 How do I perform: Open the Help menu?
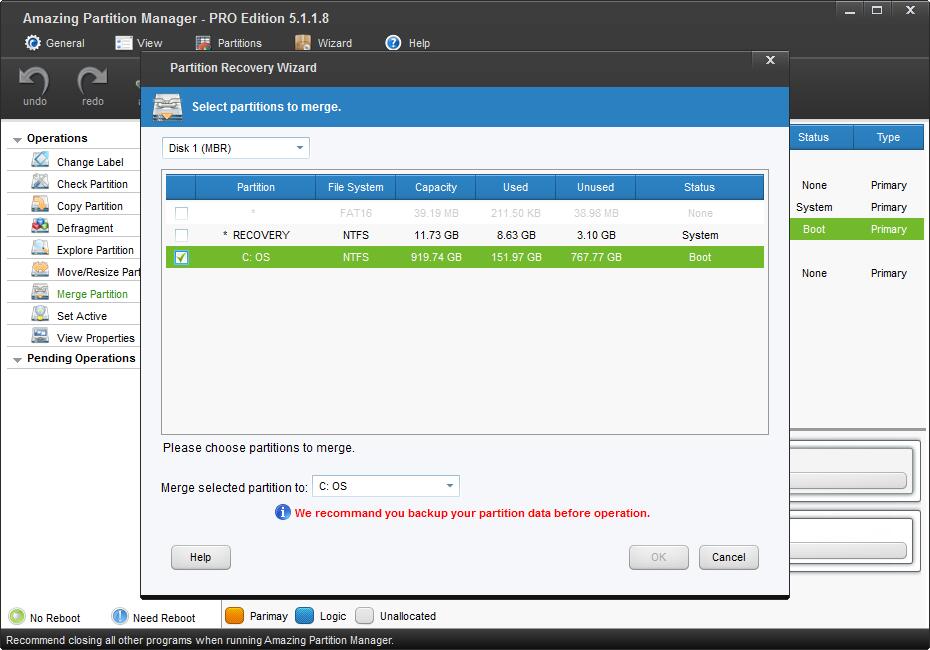[x=408, y=43]
